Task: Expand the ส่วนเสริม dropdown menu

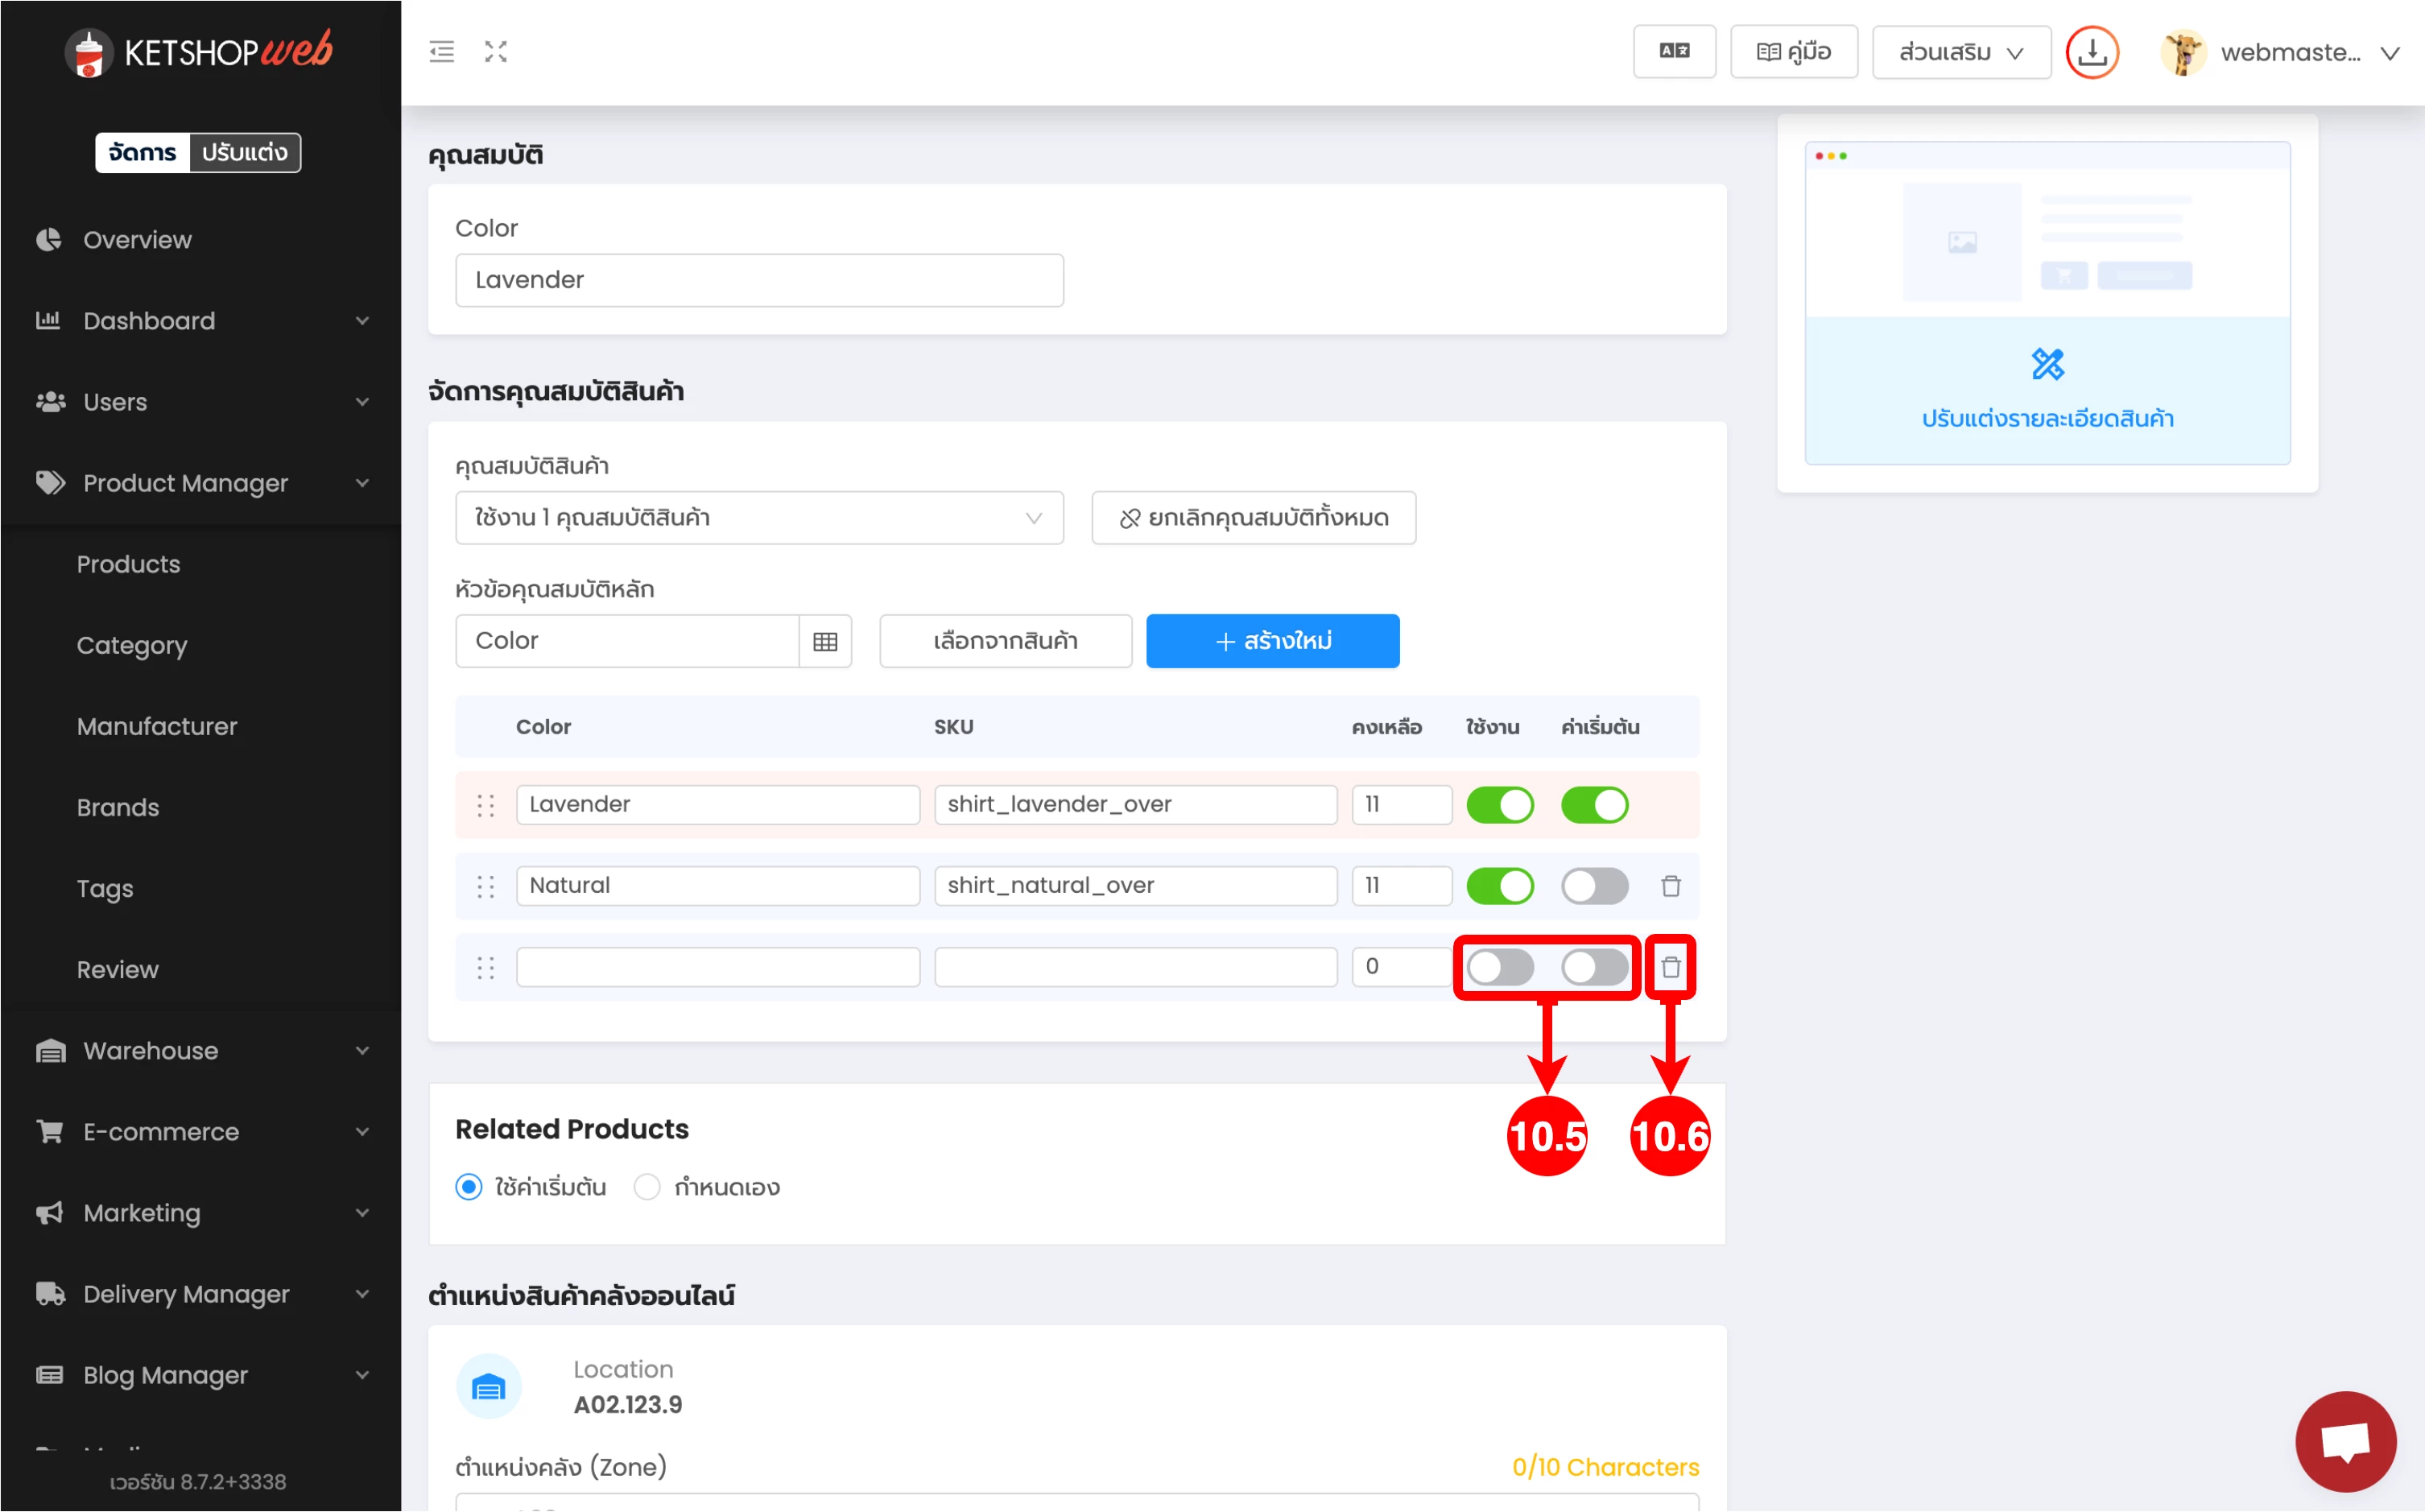Action: 1960,52
